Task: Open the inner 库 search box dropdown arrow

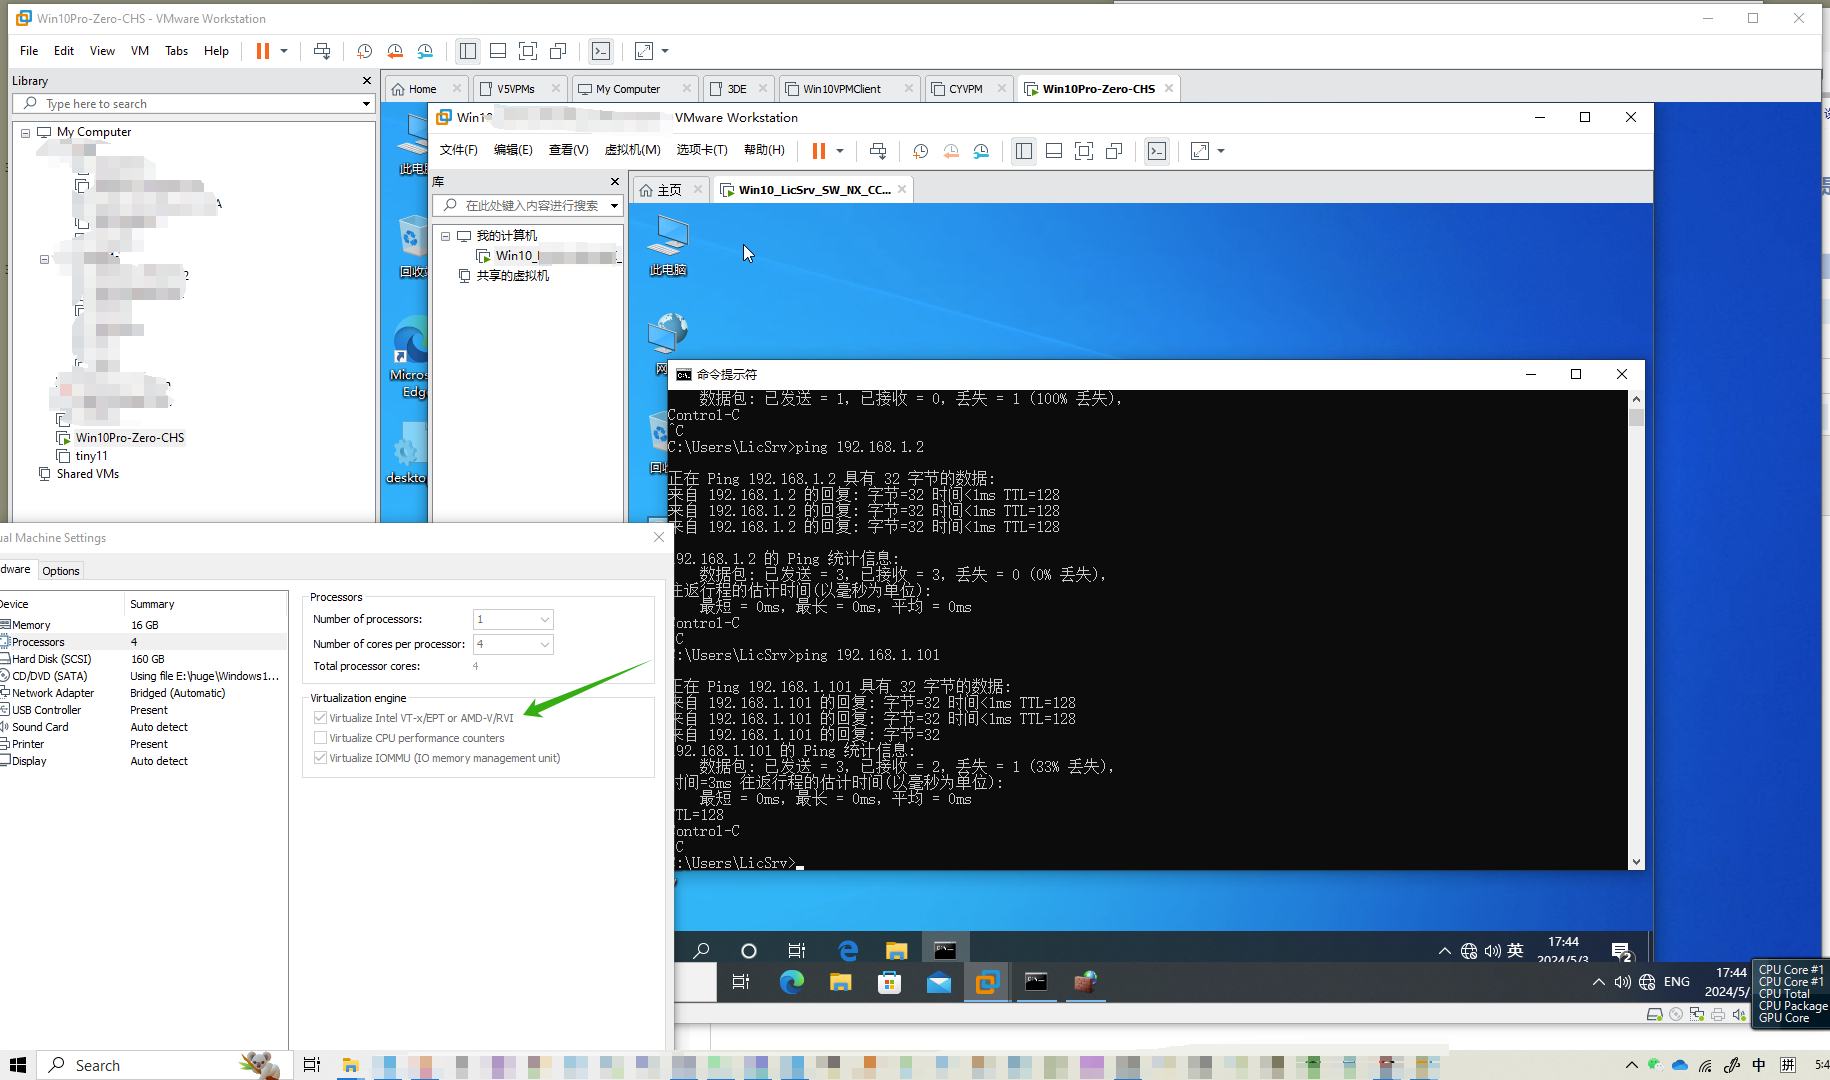Action: (614, 206)
